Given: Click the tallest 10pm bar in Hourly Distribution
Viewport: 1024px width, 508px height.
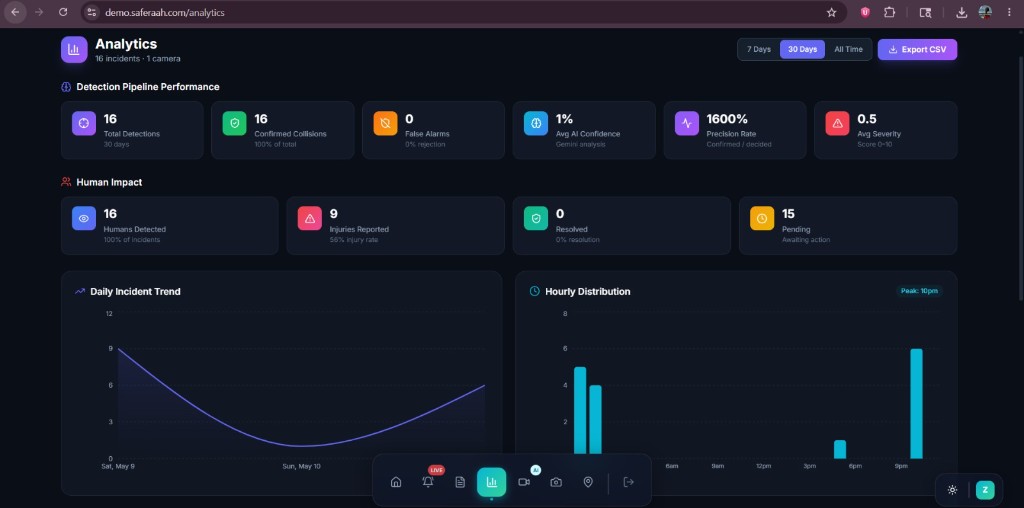Looking at the screenshot, I should (x=916, y=403).
